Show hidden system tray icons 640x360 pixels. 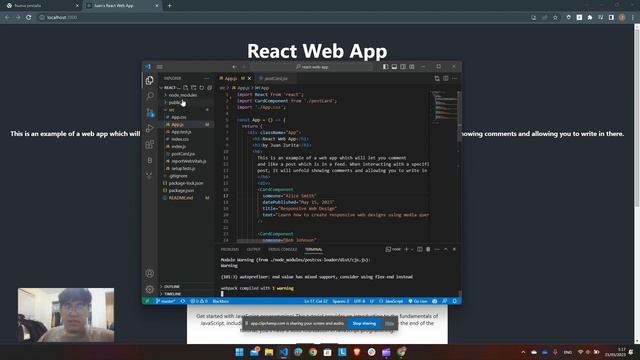(523, 352)
